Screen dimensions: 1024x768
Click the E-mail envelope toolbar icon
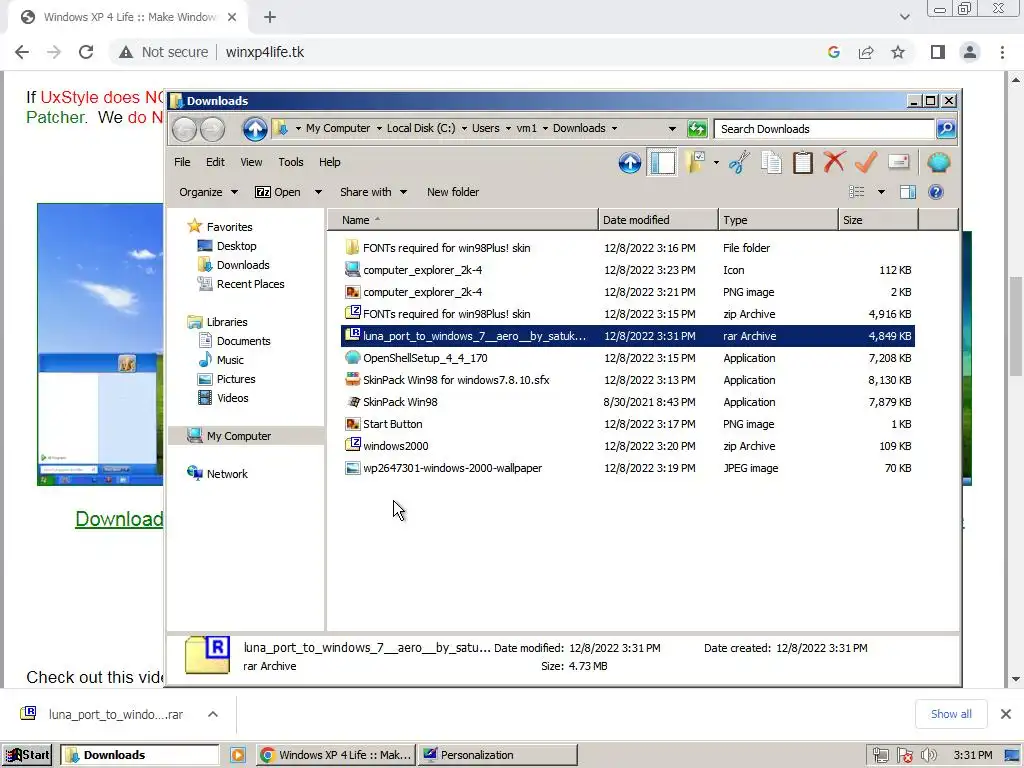(x=899, y=162)
